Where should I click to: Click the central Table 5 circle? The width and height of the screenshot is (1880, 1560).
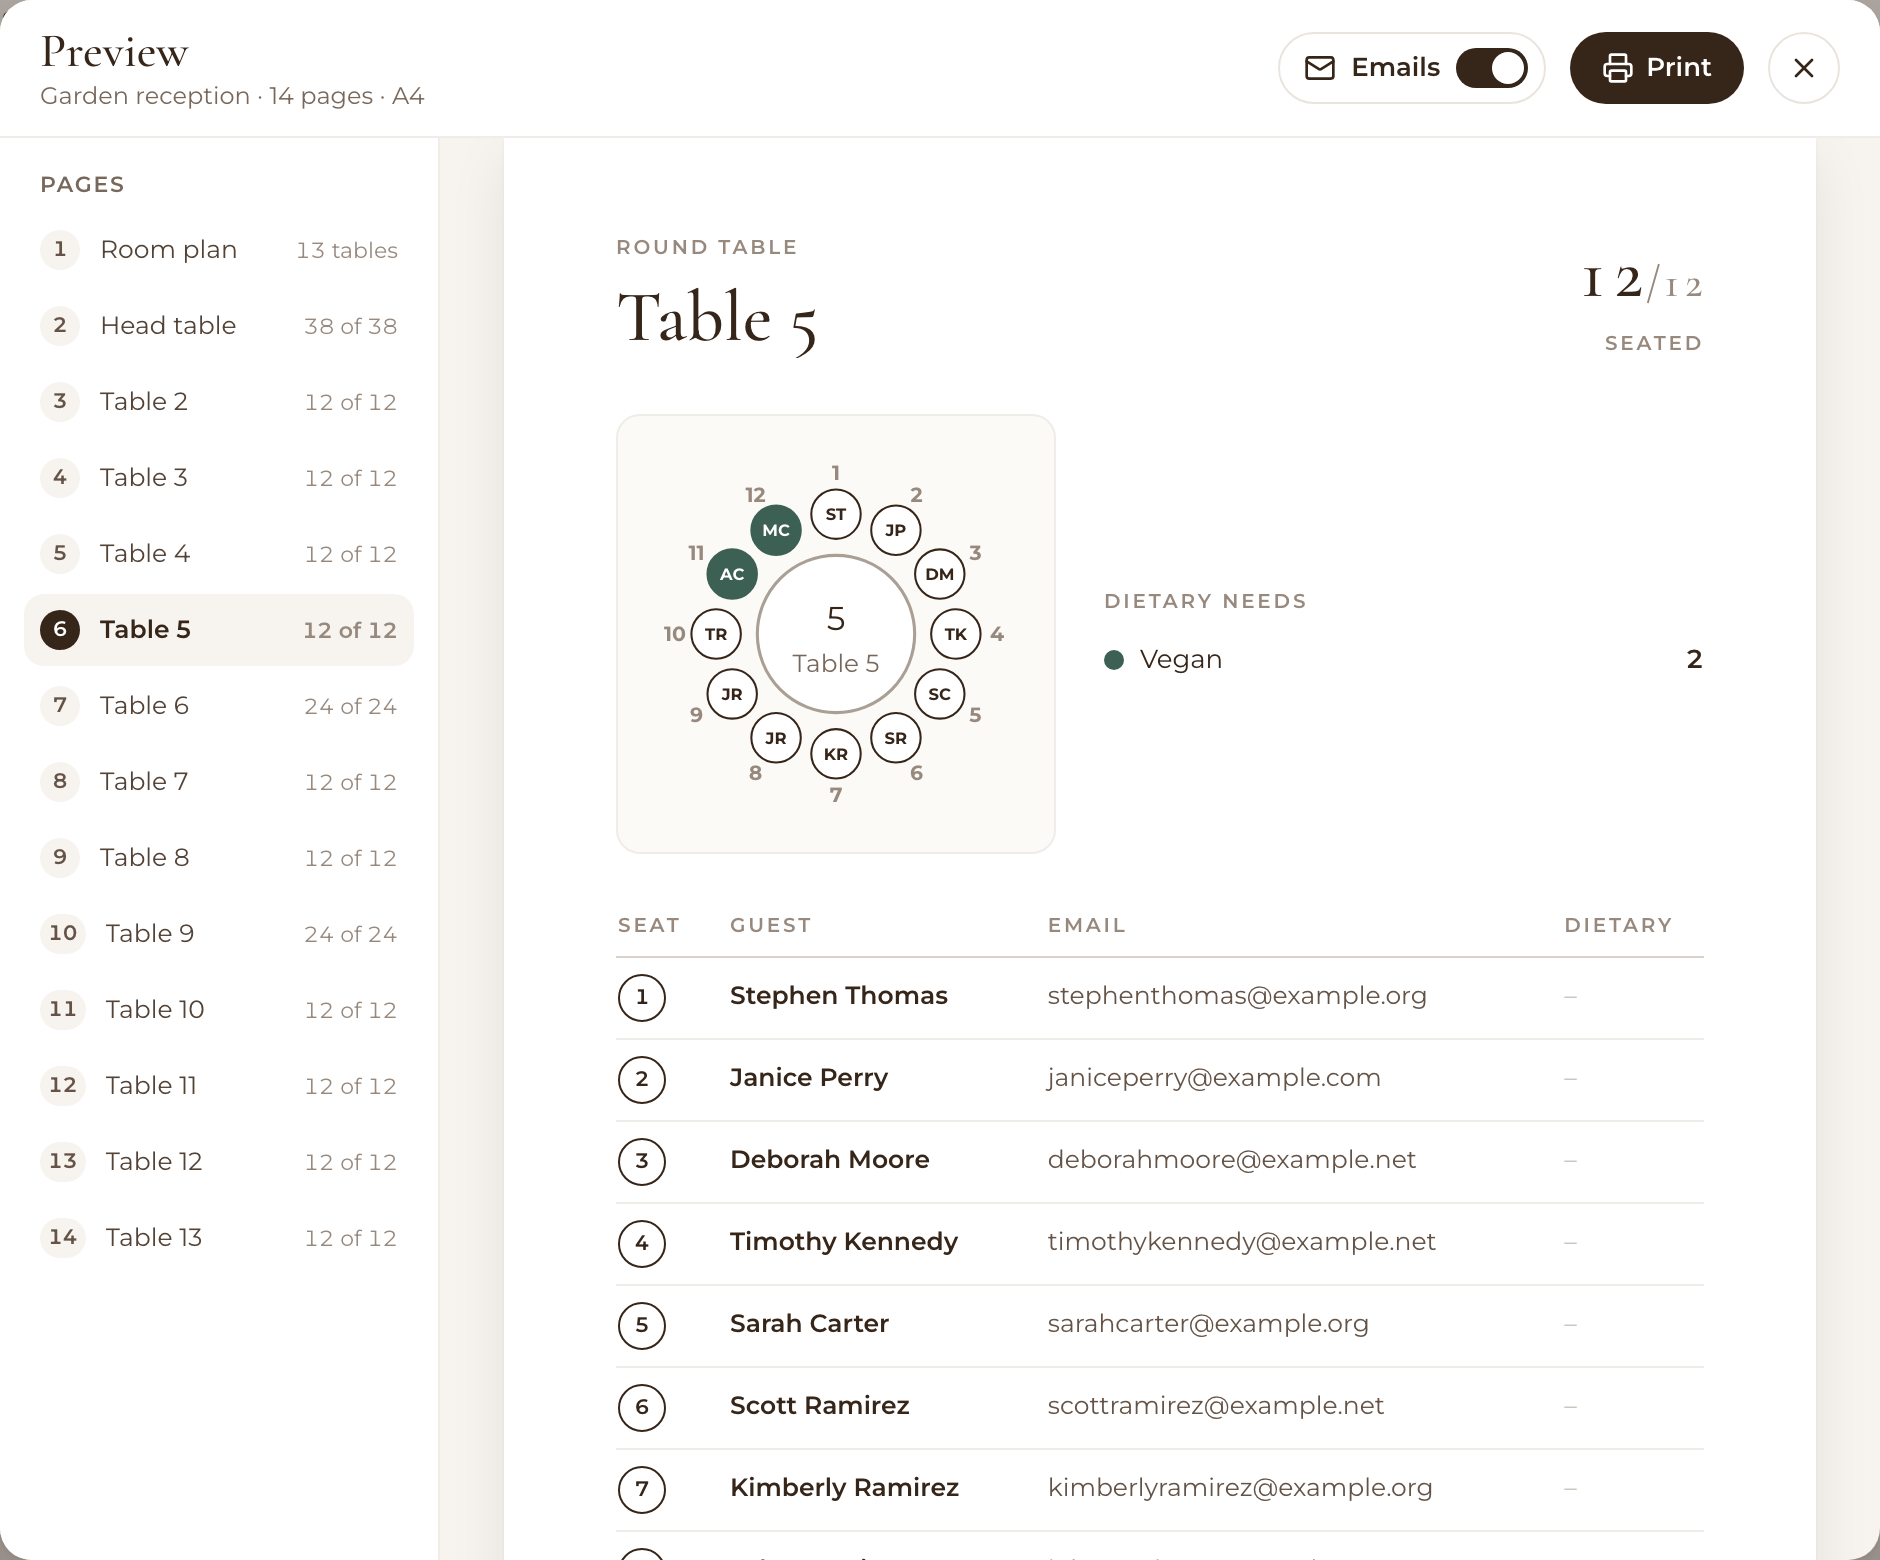(836, 634)
